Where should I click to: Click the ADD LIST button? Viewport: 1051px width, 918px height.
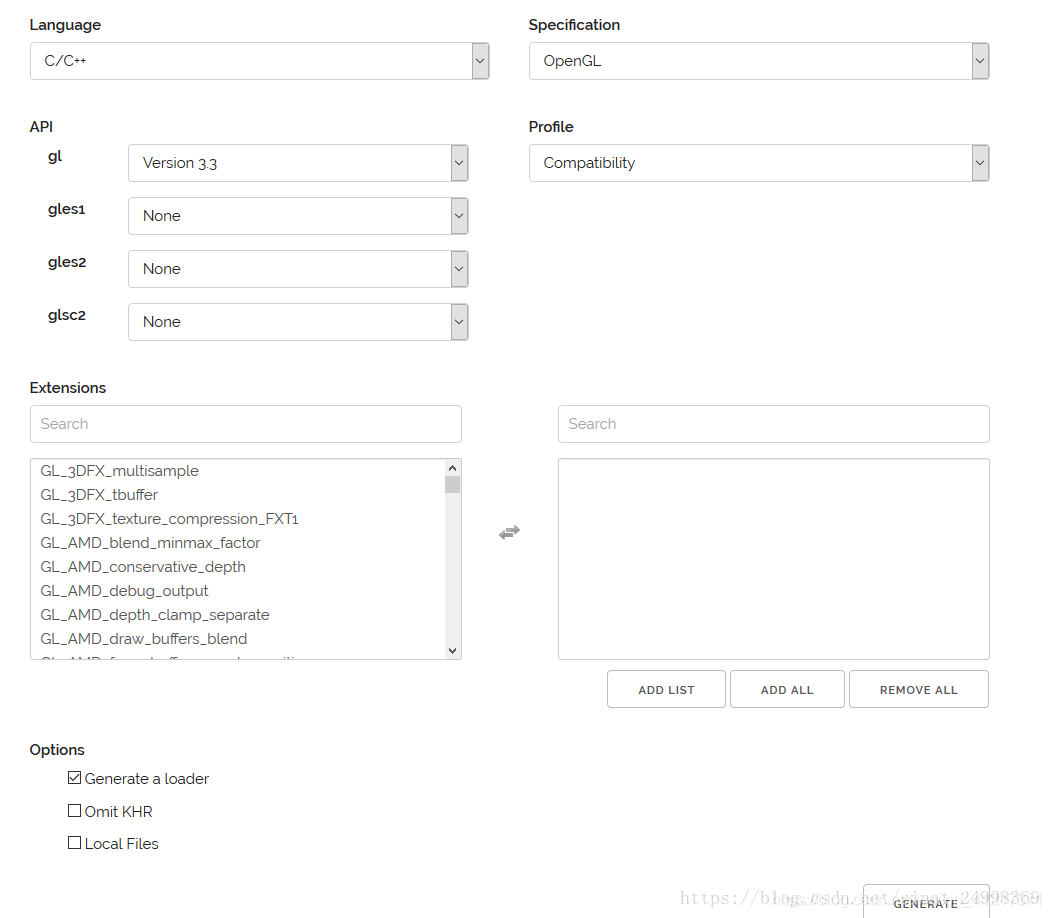click(666, 690)
